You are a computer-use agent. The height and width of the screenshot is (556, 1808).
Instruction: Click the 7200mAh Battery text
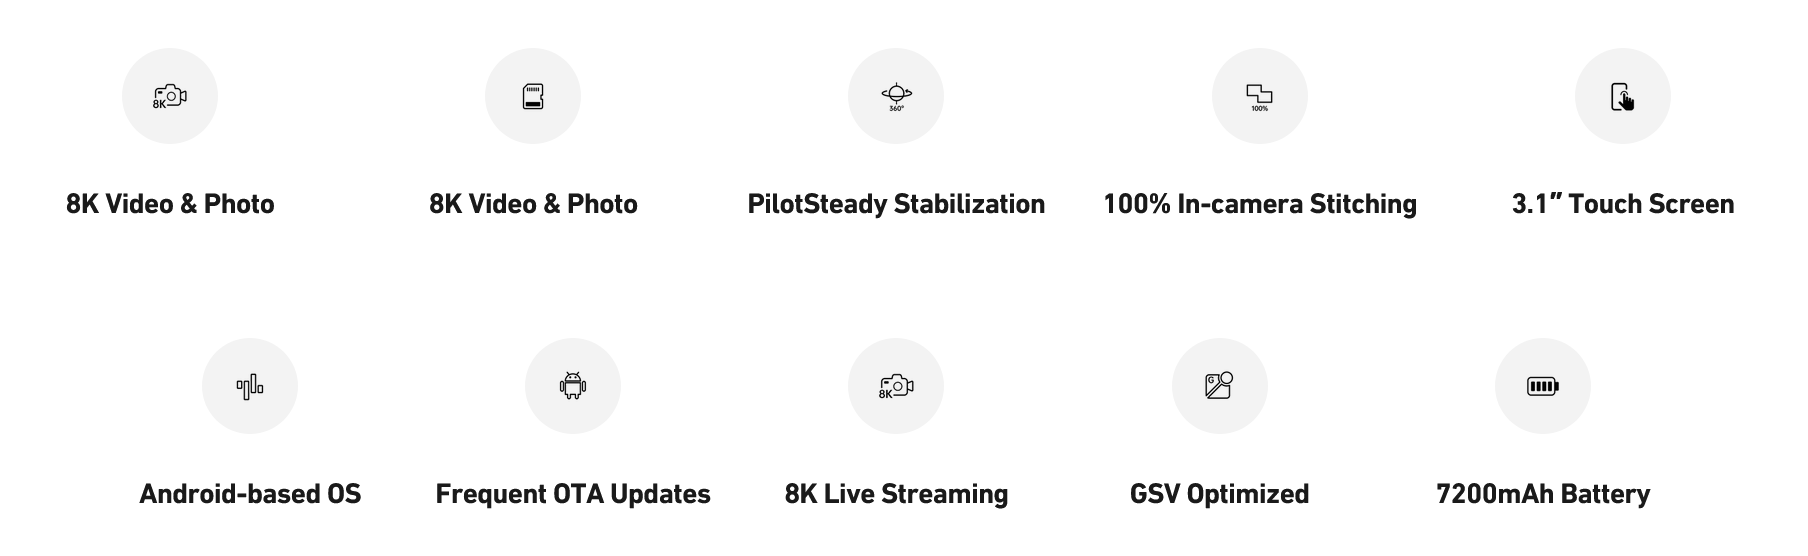pos(1542,494)
